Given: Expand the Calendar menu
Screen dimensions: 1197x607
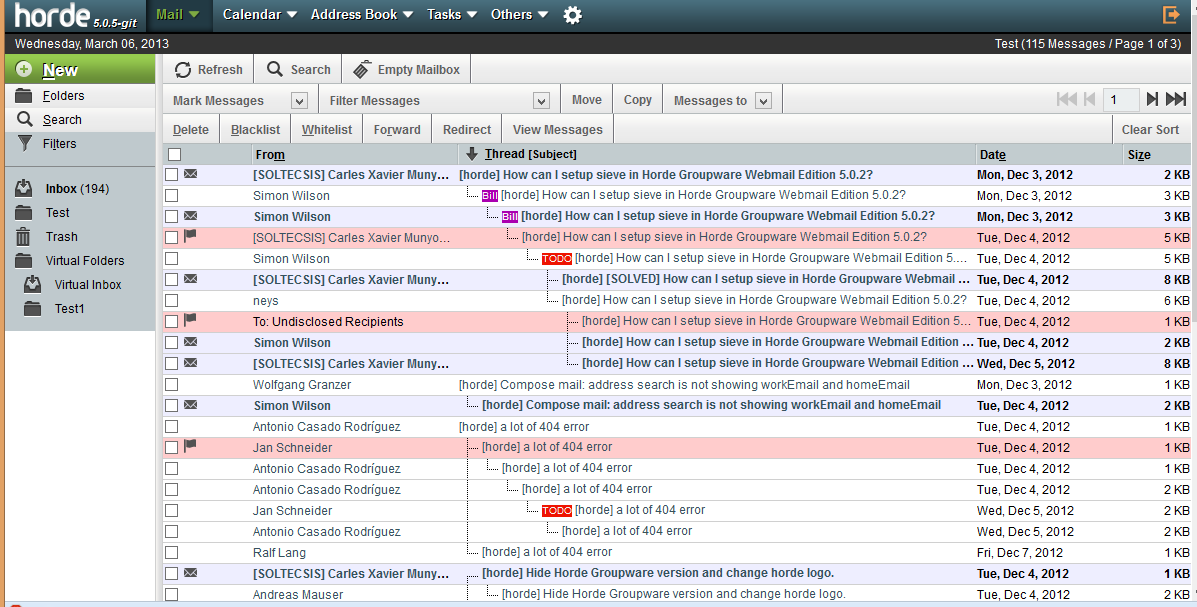Looking at the screenshot, I should pos(260,15).
